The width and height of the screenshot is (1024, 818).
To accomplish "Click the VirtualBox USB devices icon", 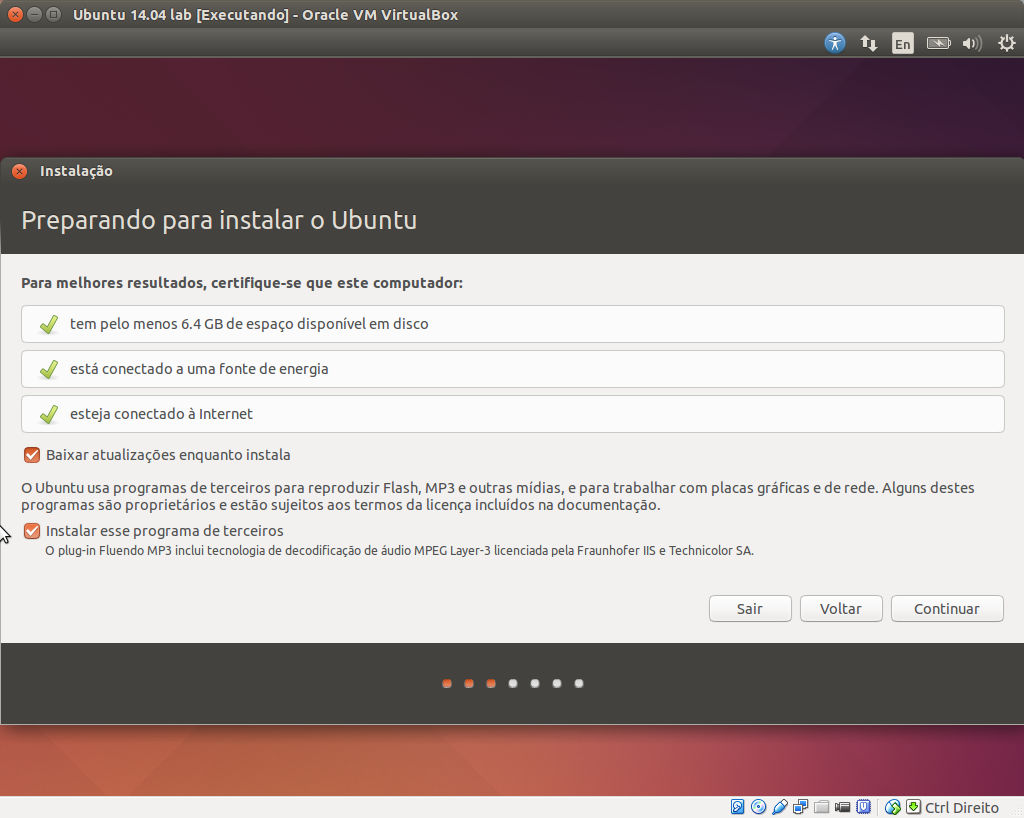I will tap(780, 807).
